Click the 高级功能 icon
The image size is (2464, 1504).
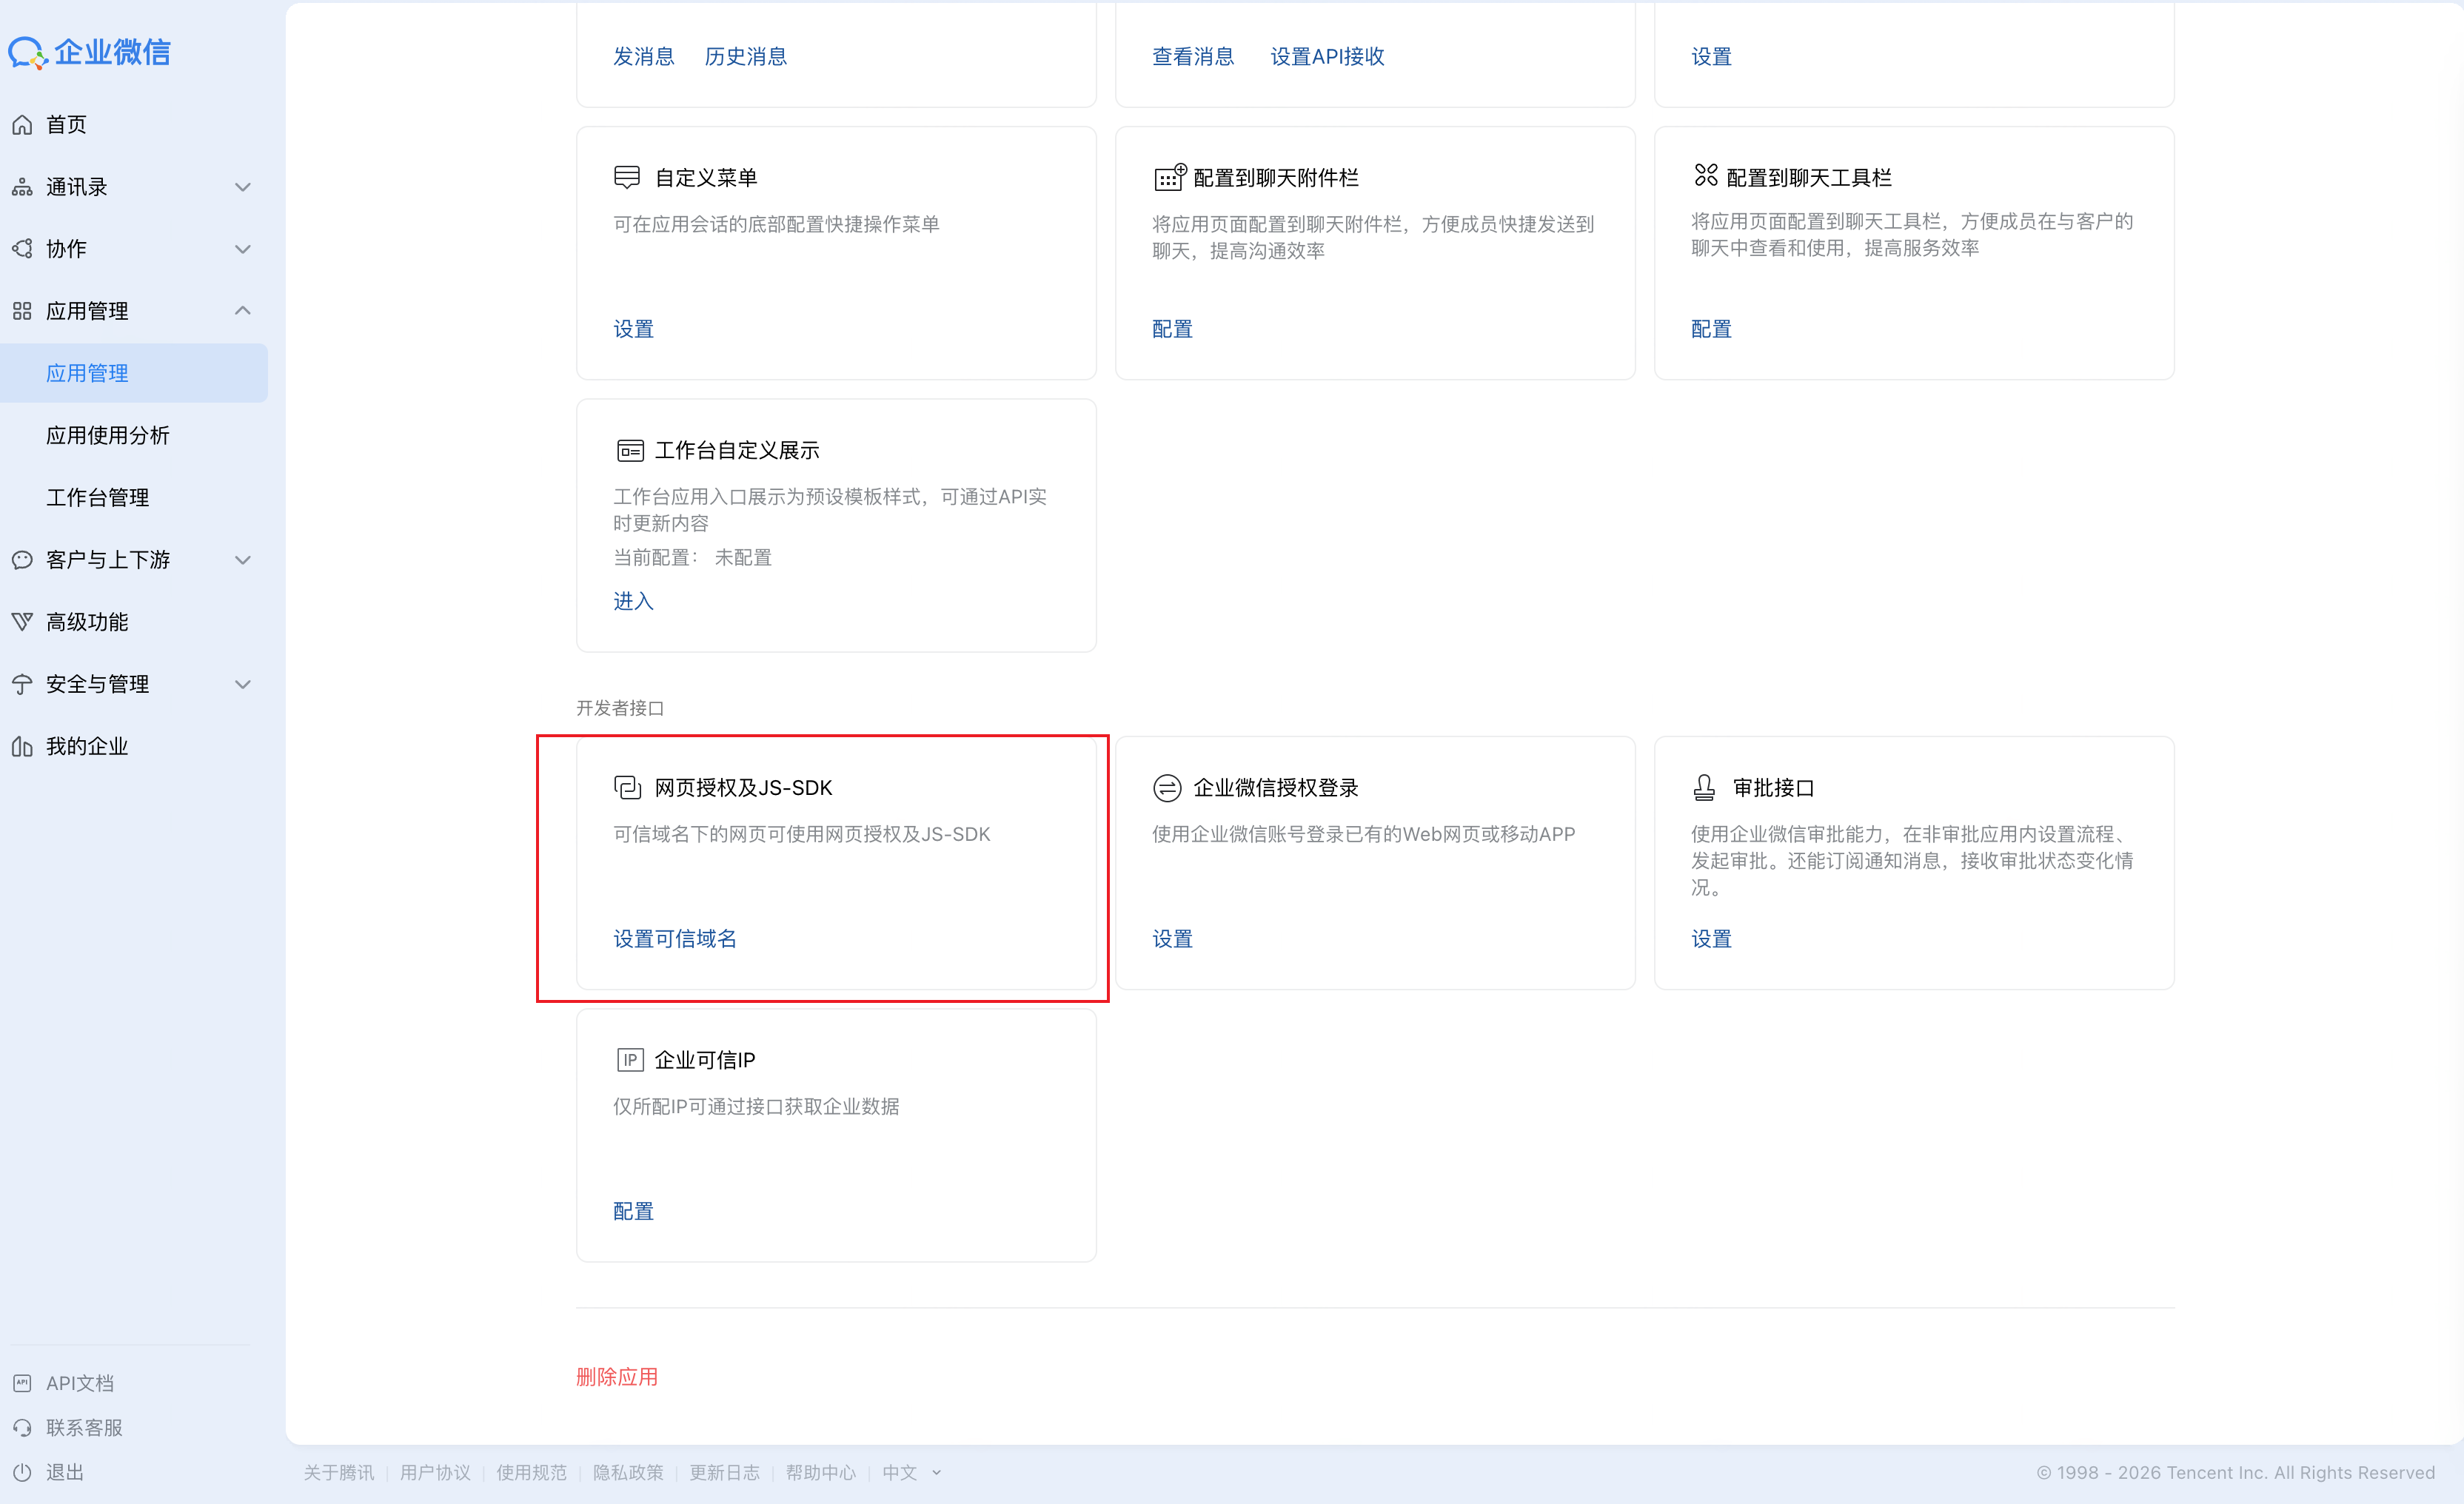coord(22,622)
